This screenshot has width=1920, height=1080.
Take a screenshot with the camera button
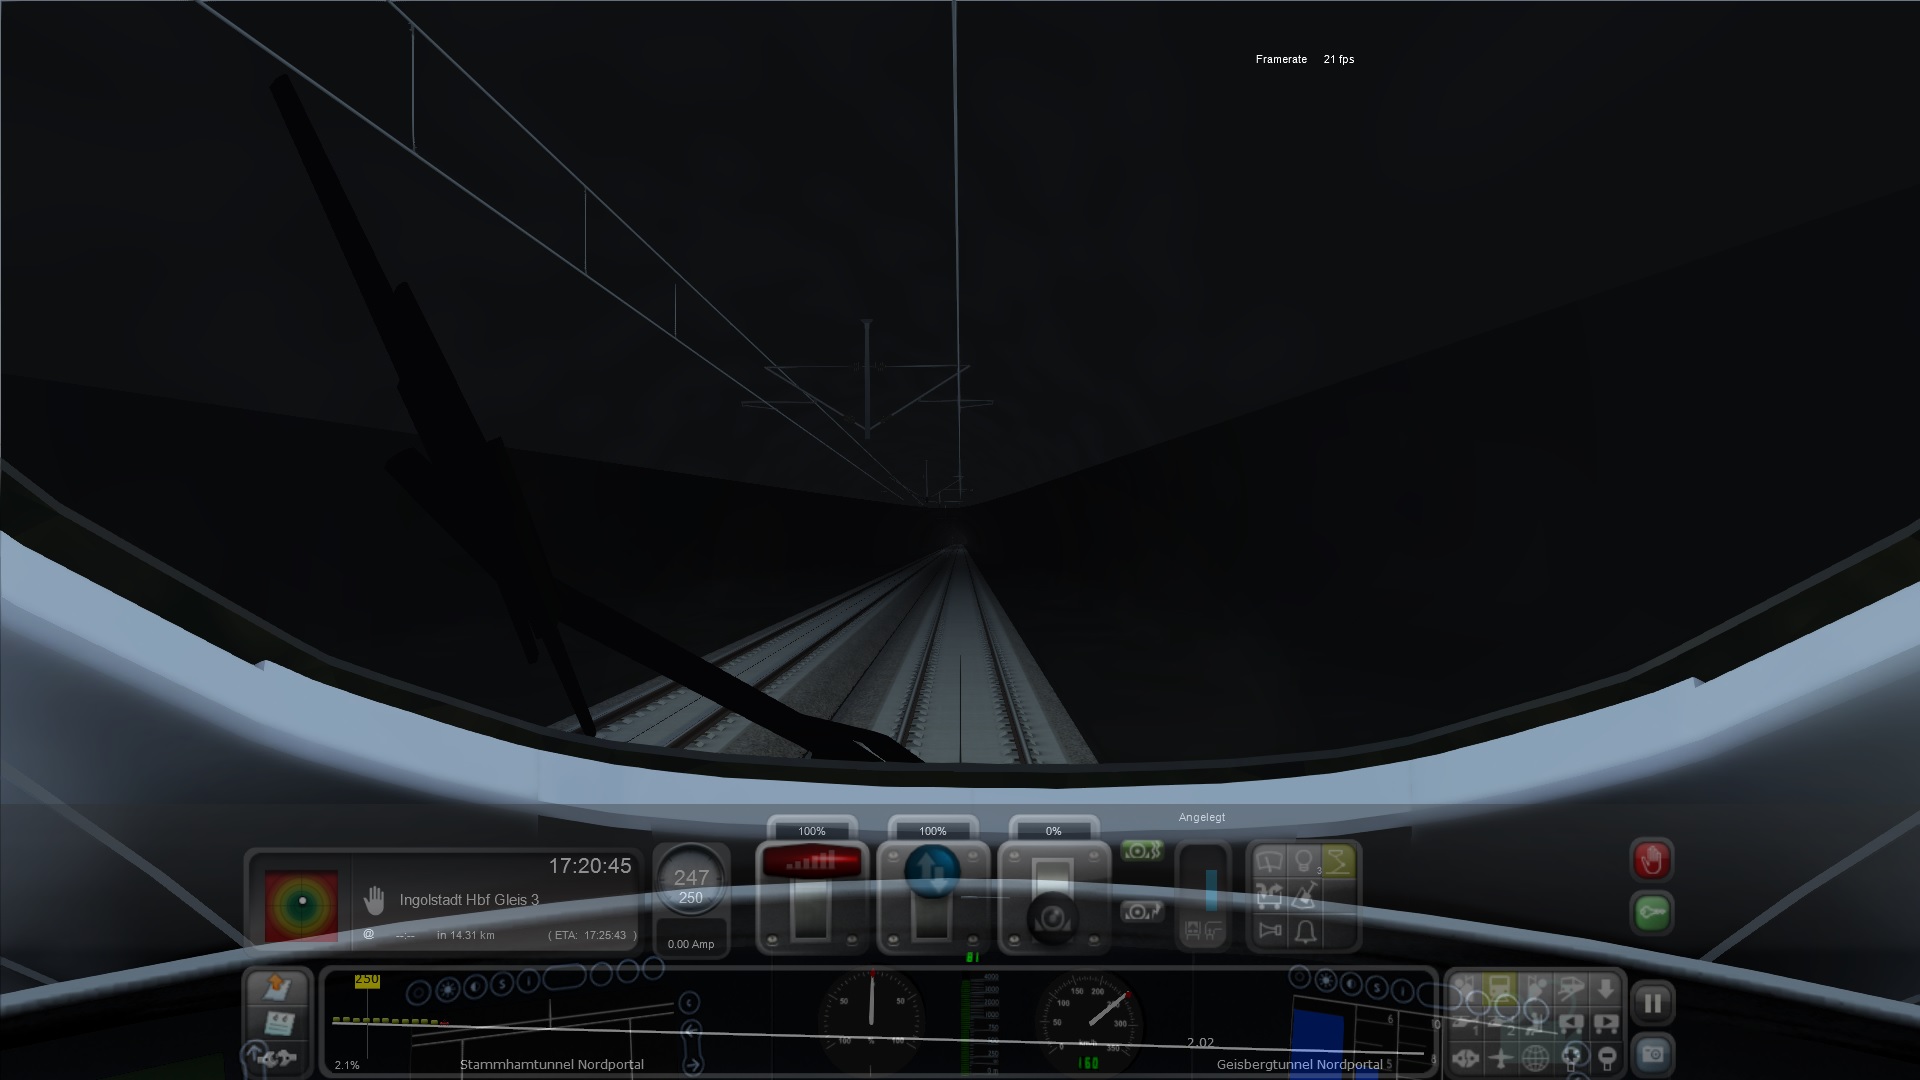(1652, 1054)
